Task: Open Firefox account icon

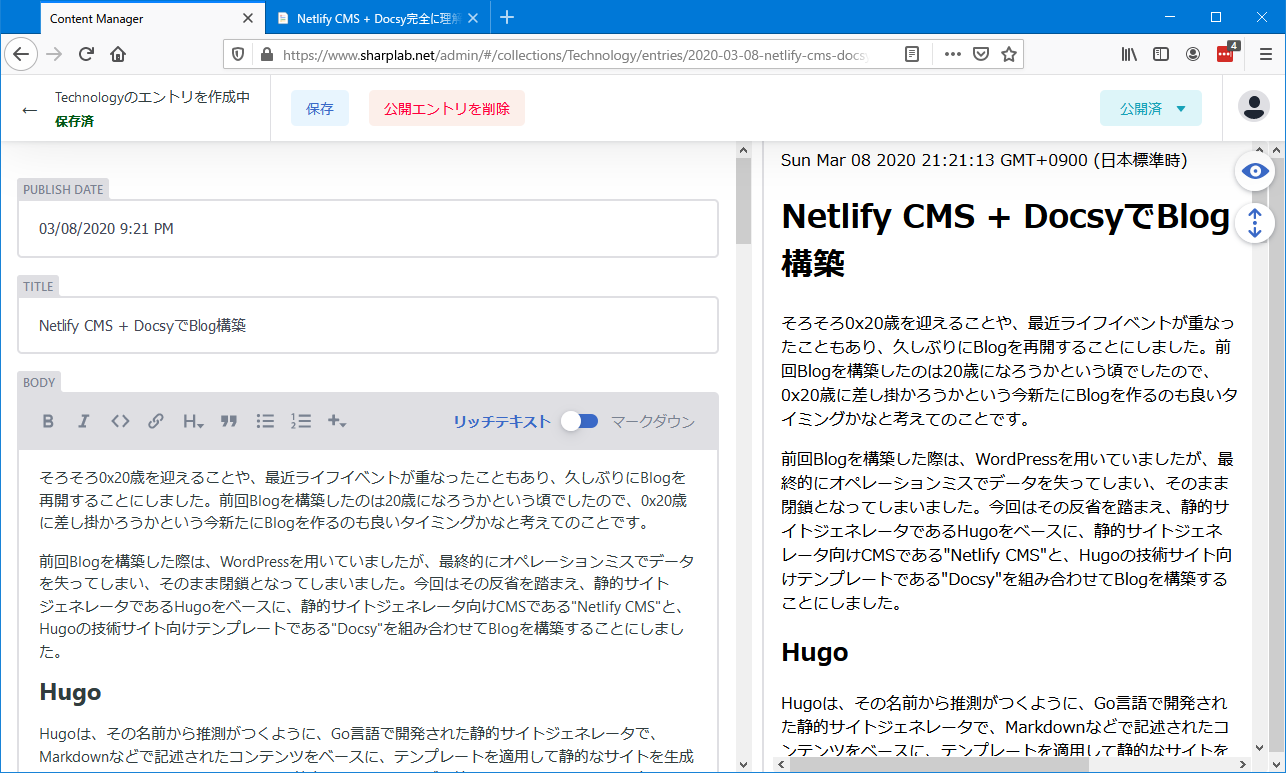Action: click(1193, 54)
